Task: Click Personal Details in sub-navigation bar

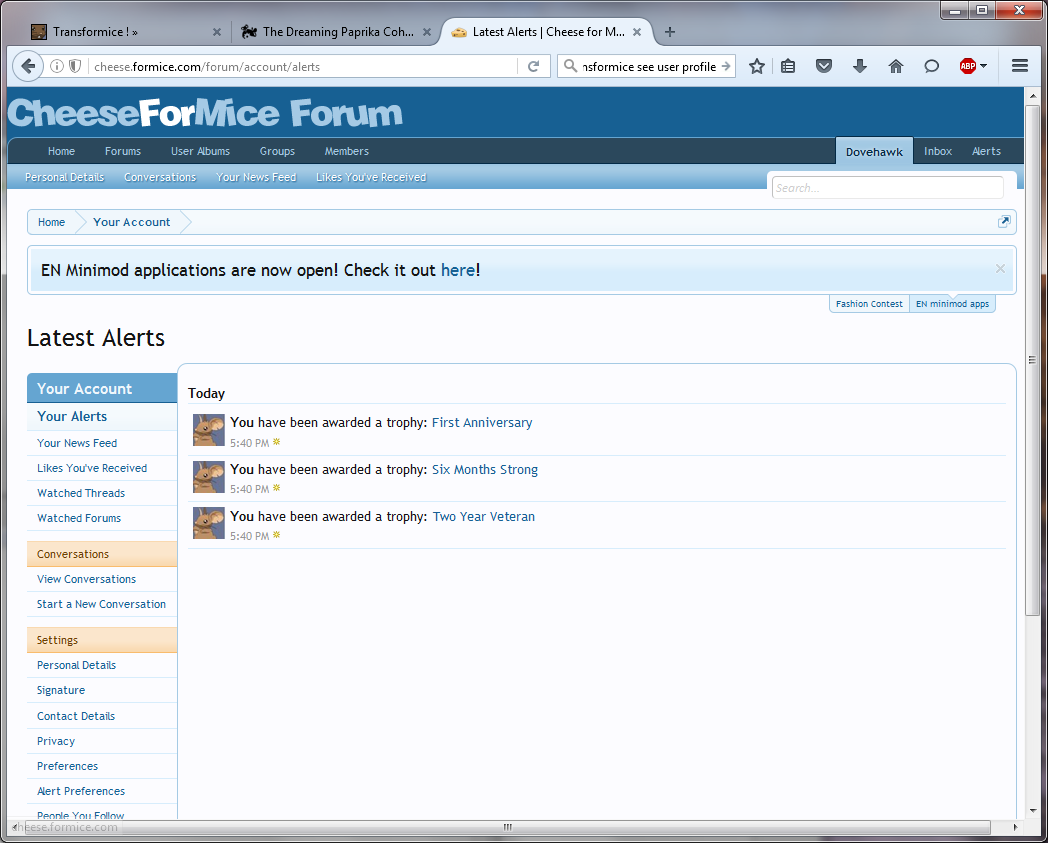Action: (64, 177)
